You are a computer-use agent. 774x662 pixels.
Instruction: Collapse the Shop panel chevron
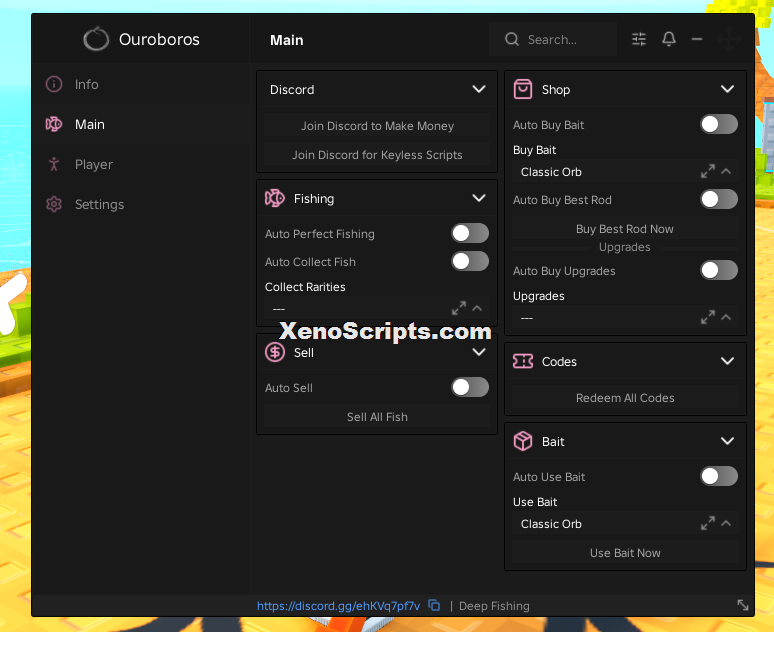(x=727, y=89)
